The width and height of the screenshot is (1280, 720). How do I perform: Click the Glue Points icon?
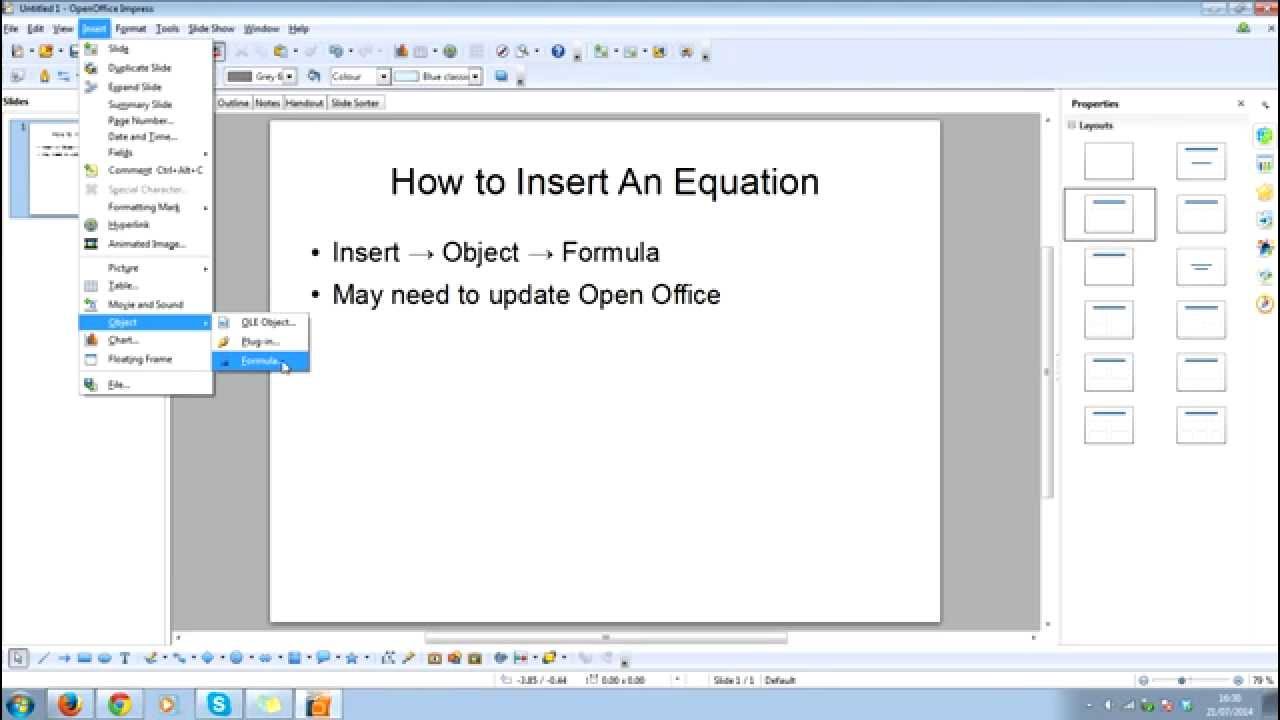point(407,658)
